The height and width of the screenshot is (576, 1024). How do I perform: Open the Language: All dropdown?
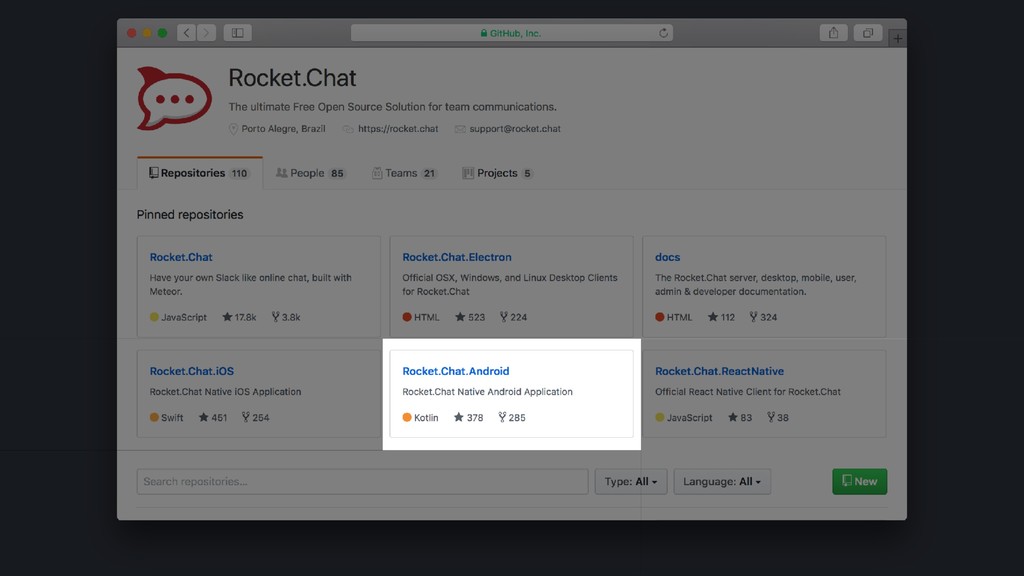point(722,481)
